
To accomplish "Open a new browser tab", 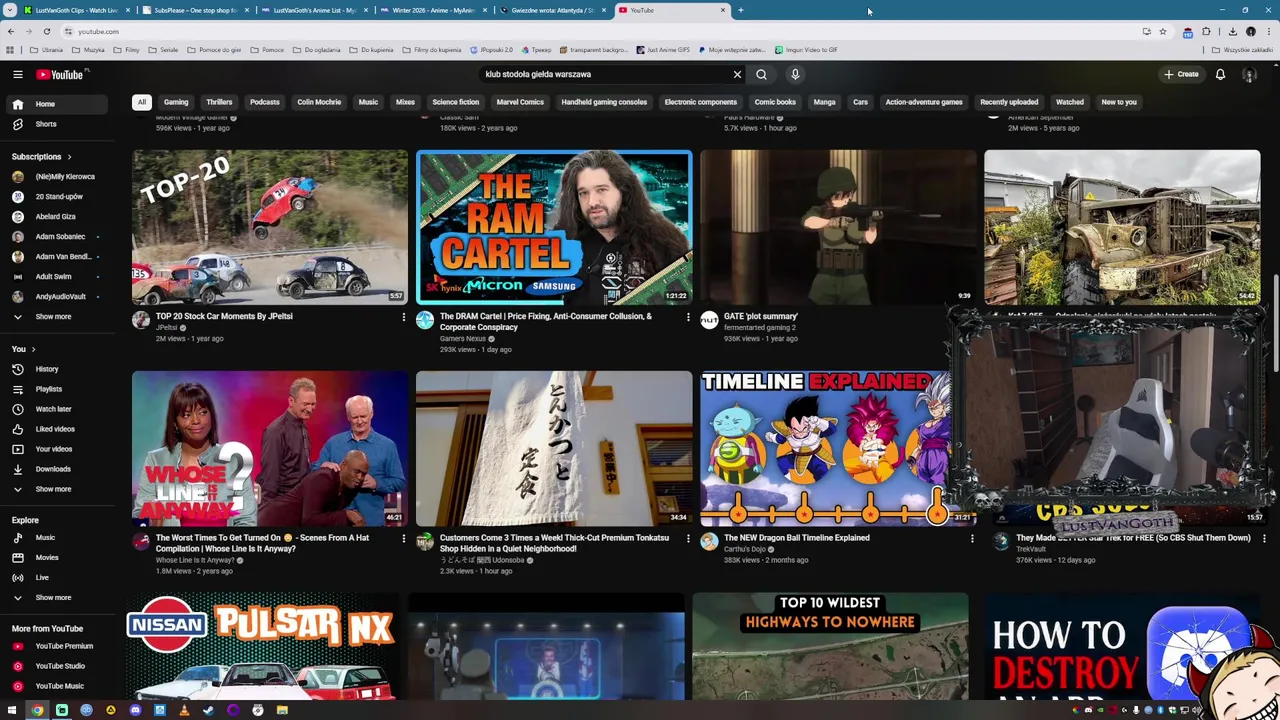I will pyautogui.click(x=740, y=10).
